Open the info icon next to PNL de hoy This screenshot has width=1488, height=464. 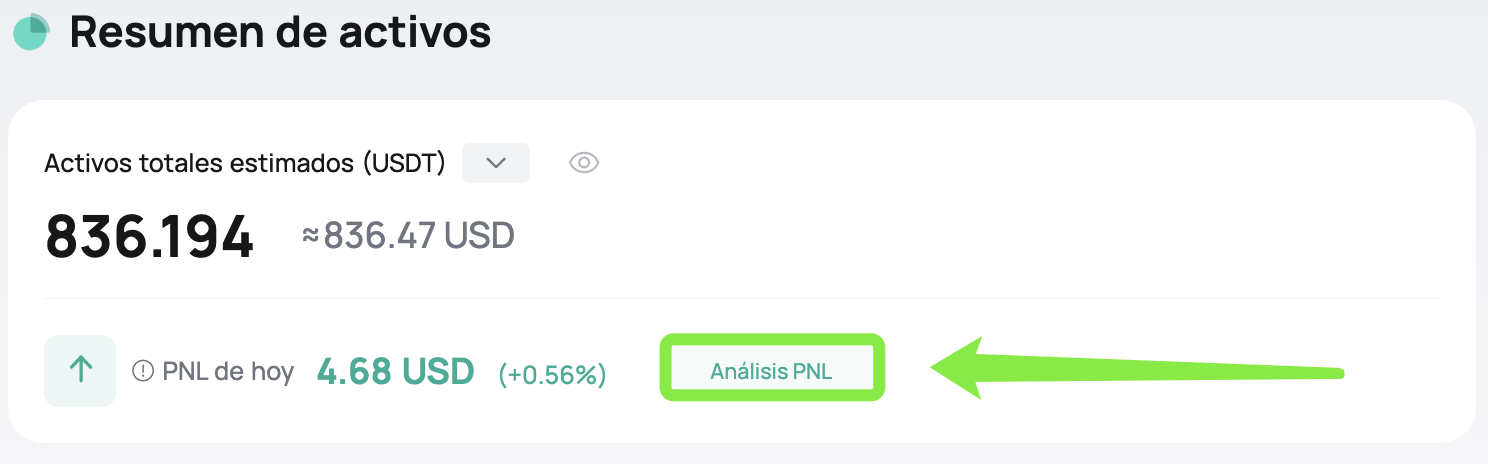tap(143, 372)
